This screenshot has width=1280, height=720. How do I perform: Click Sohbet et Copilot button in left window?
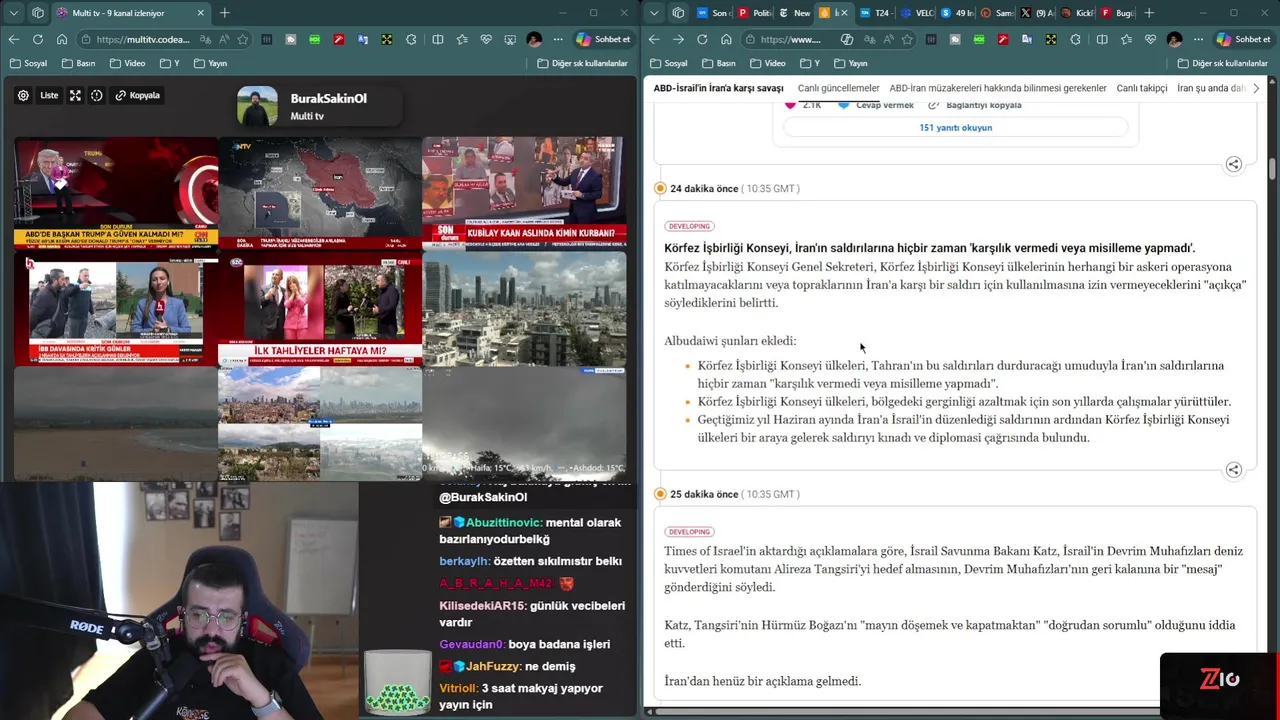[604, 39]
